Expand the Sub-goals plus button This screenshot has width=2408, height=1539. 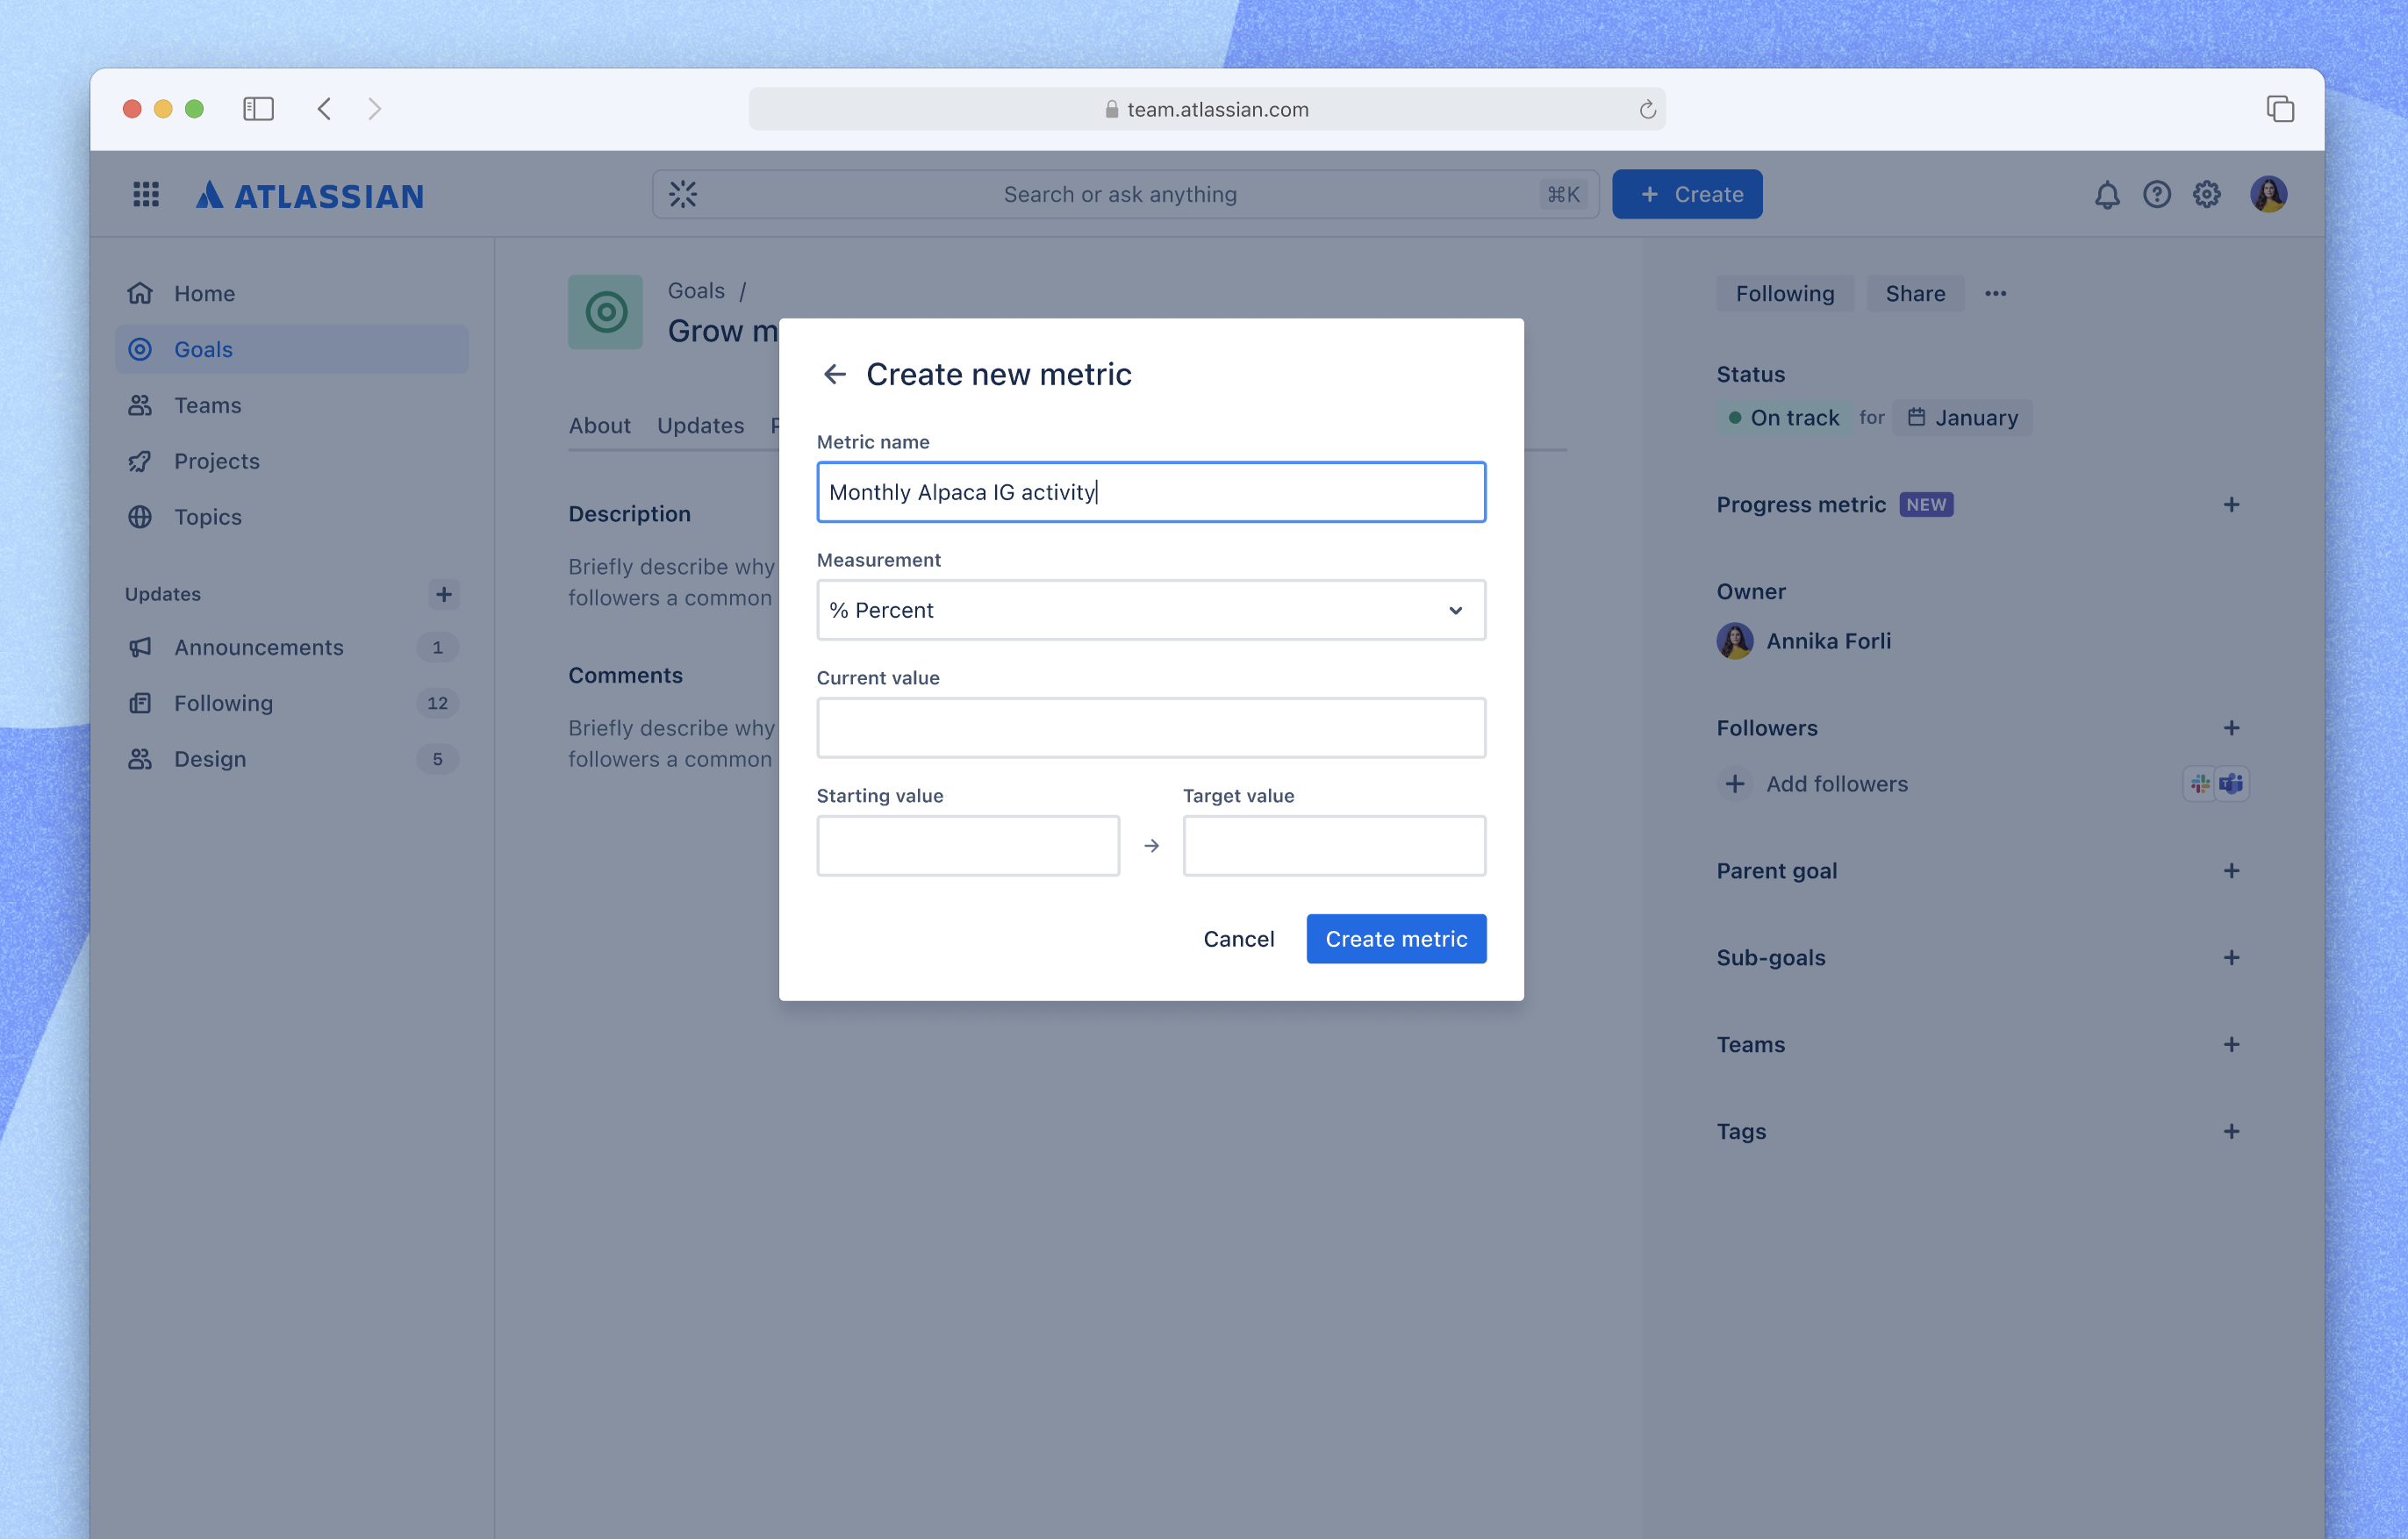pos(2231,957)
